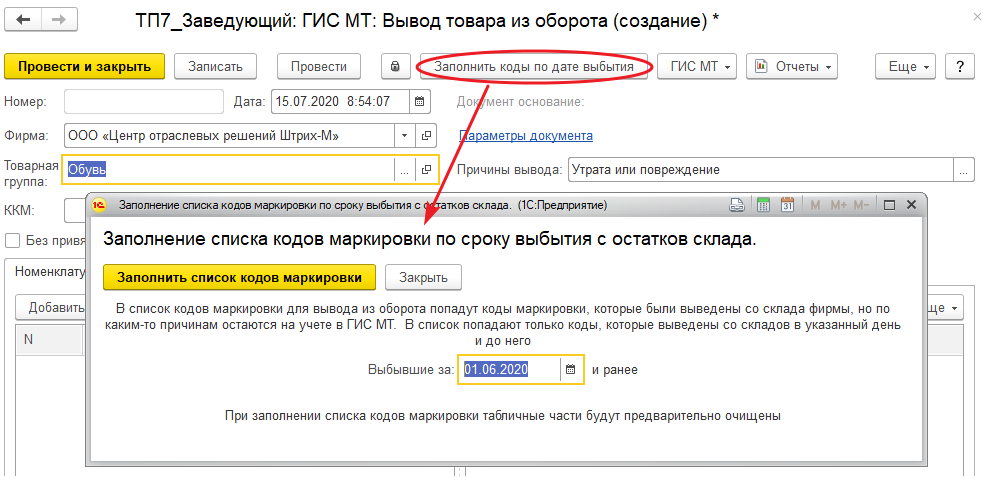This screenshot has height=478, width=983.
Task: Open the Отчеты dropdown menu
Action: 791,67
